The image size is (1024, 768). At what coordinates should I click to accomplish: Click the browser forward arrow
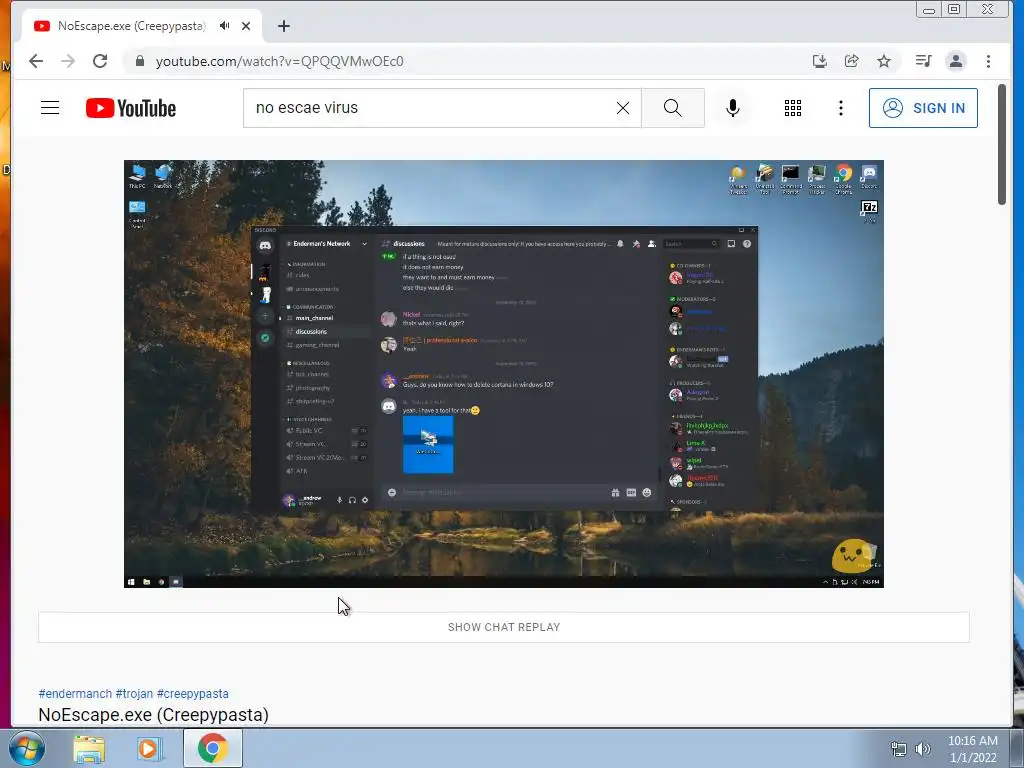68,61
